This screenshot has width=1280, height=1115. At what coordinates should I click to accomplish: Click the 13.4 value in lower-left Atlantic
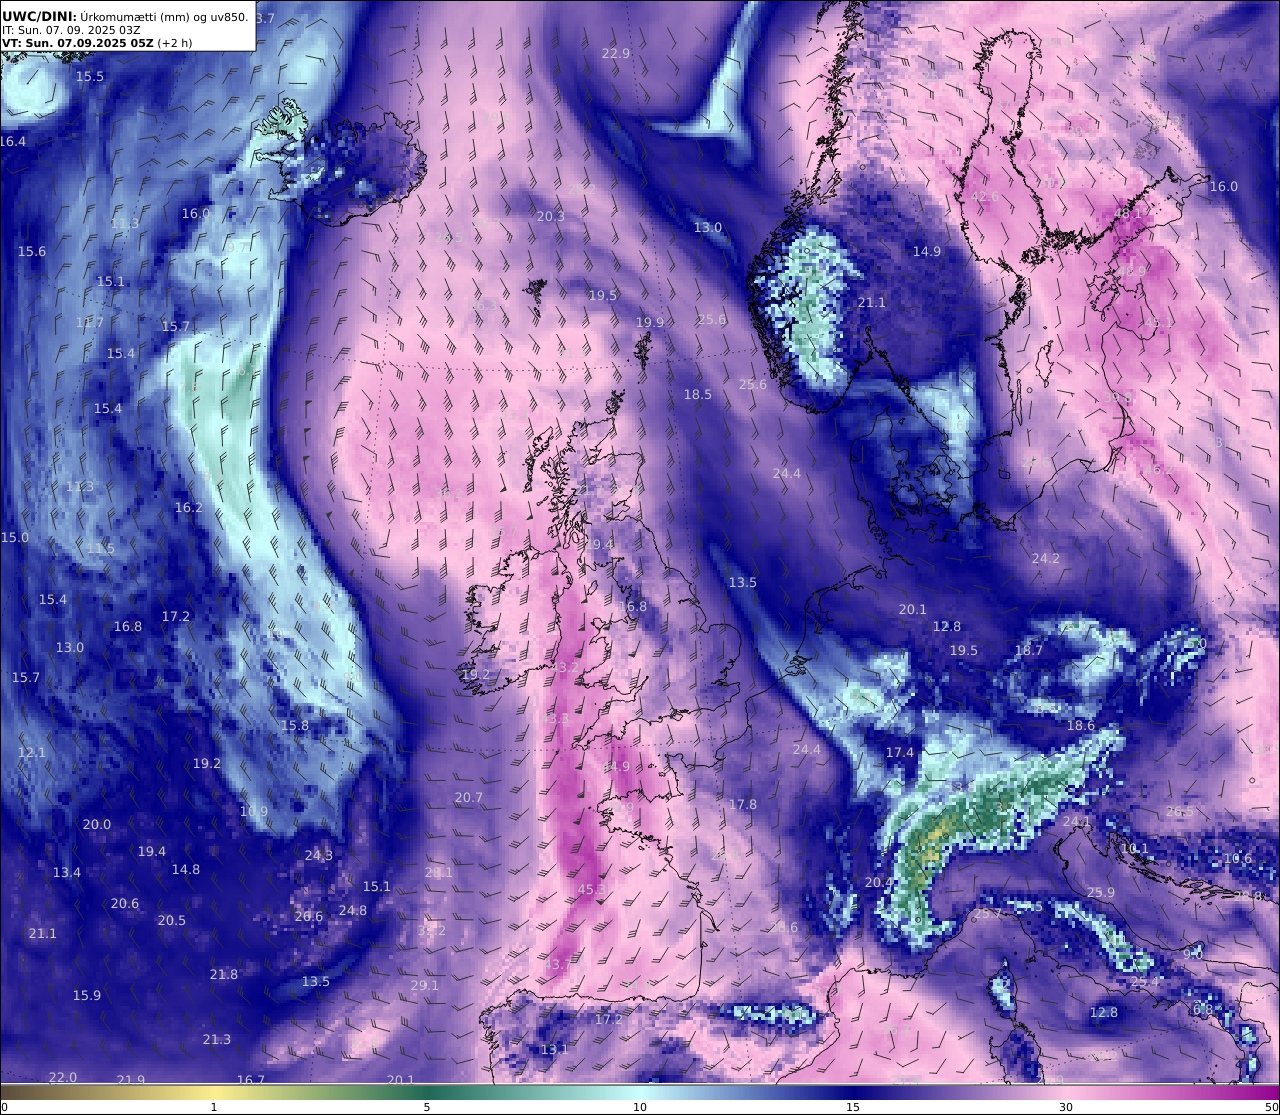(x=67, y=872)
